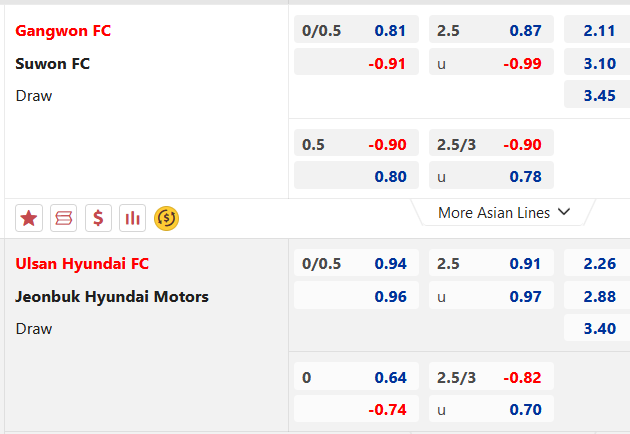Open the bar chart statistics icon
The image size is (630, 434).
point(133,218)
